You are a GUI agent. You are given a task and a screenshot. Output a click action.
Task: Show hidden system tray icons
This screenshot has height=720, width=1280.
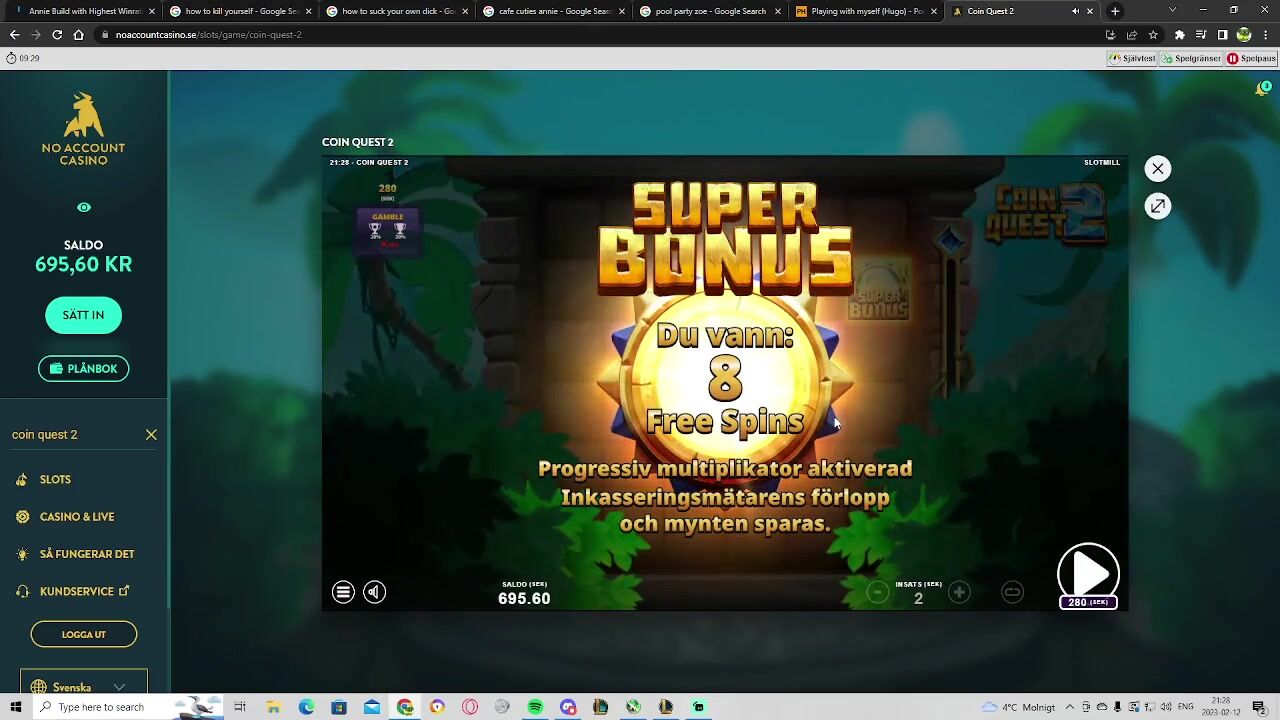tap(1069, 707)
